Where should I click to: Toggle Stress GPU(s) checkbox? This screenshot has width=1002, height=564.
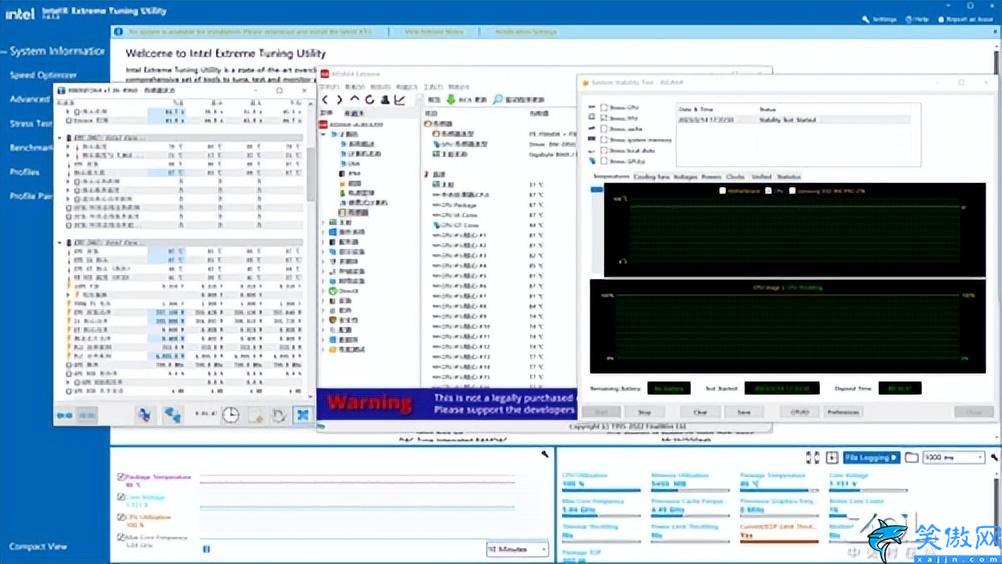pos(604,161)
